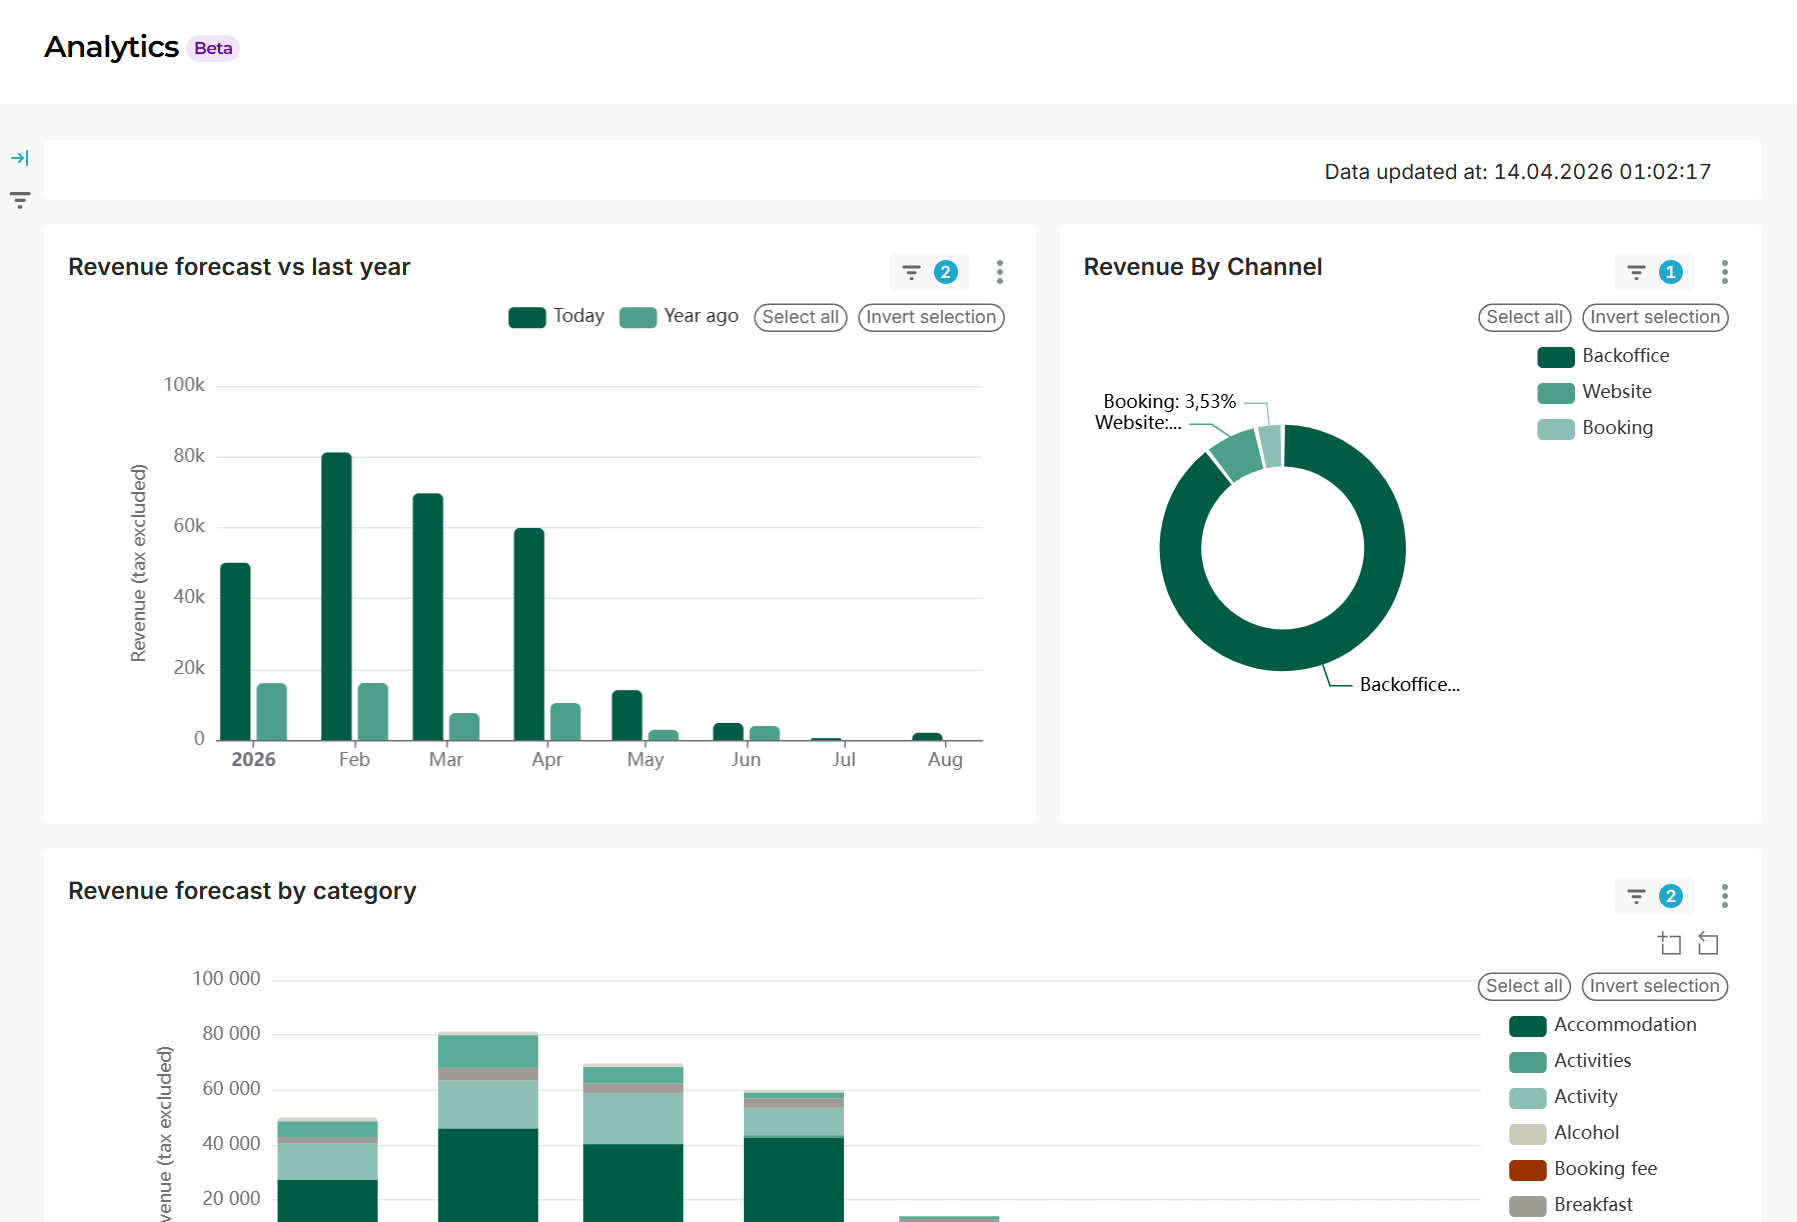Activate the area zoom selection icon

point(1669,943)
